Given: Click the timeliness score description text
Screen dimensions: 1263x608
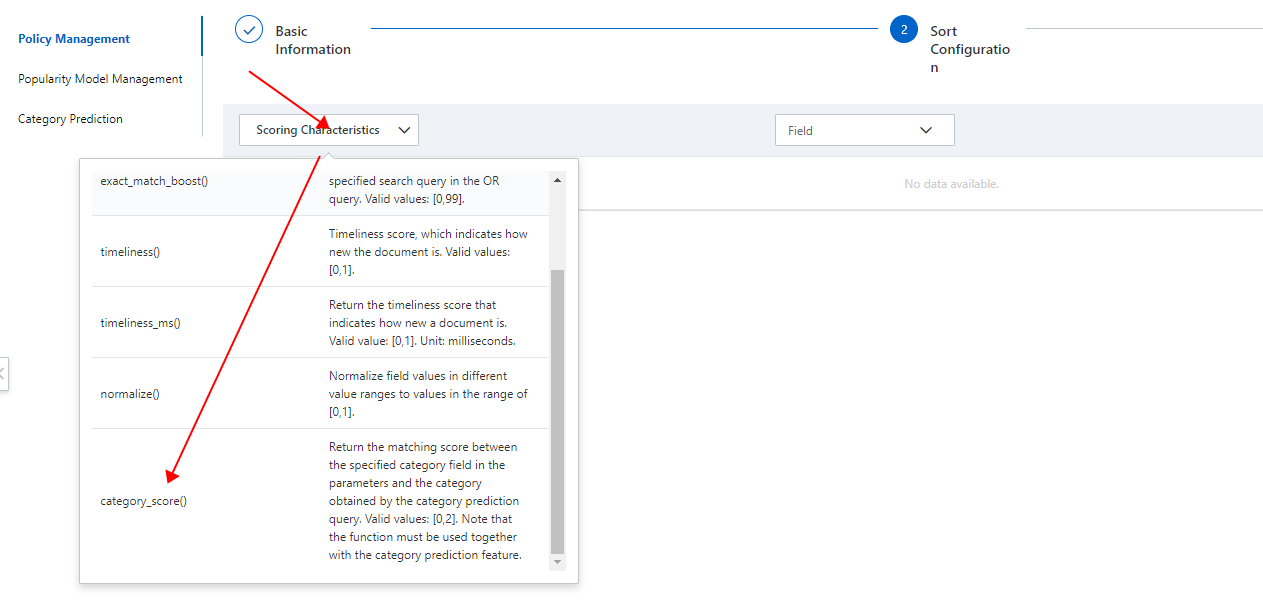Looking at the screenshot, I should (428, 252).
